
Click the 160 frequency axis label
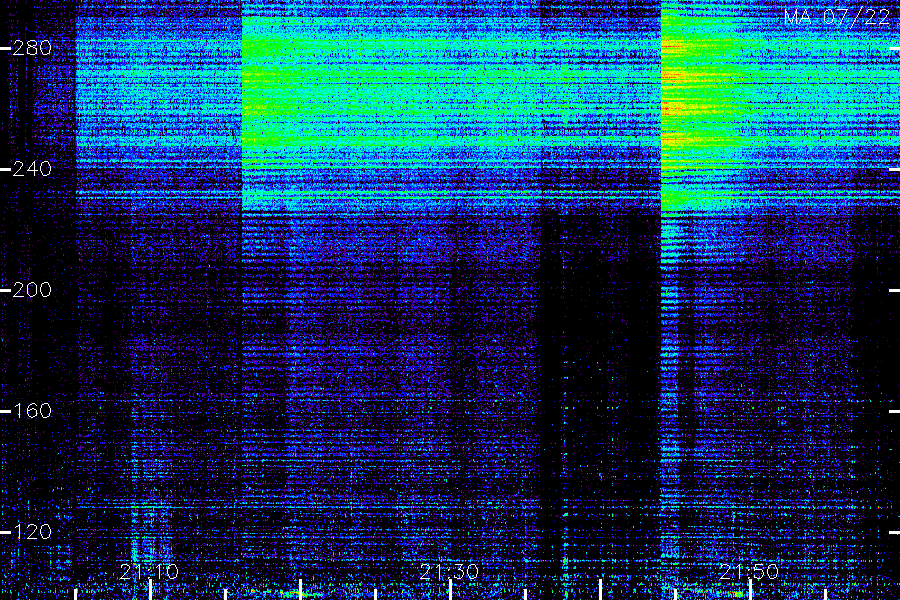(32, 411)
